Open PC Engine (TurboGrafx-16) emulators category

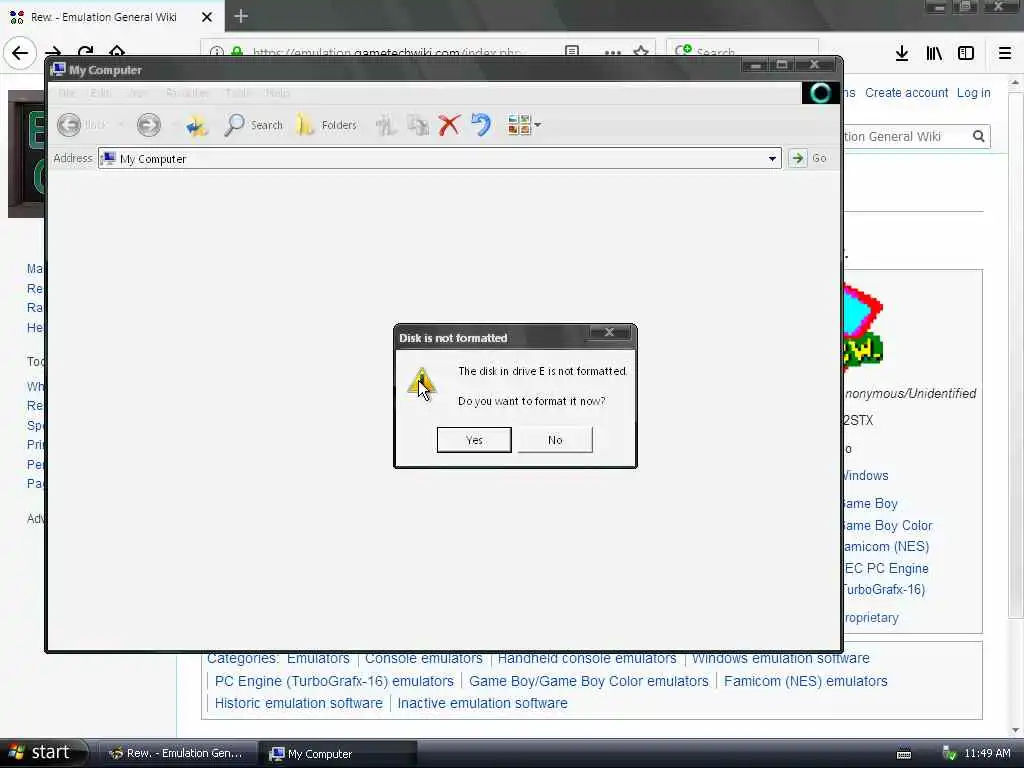coord(334,681)
